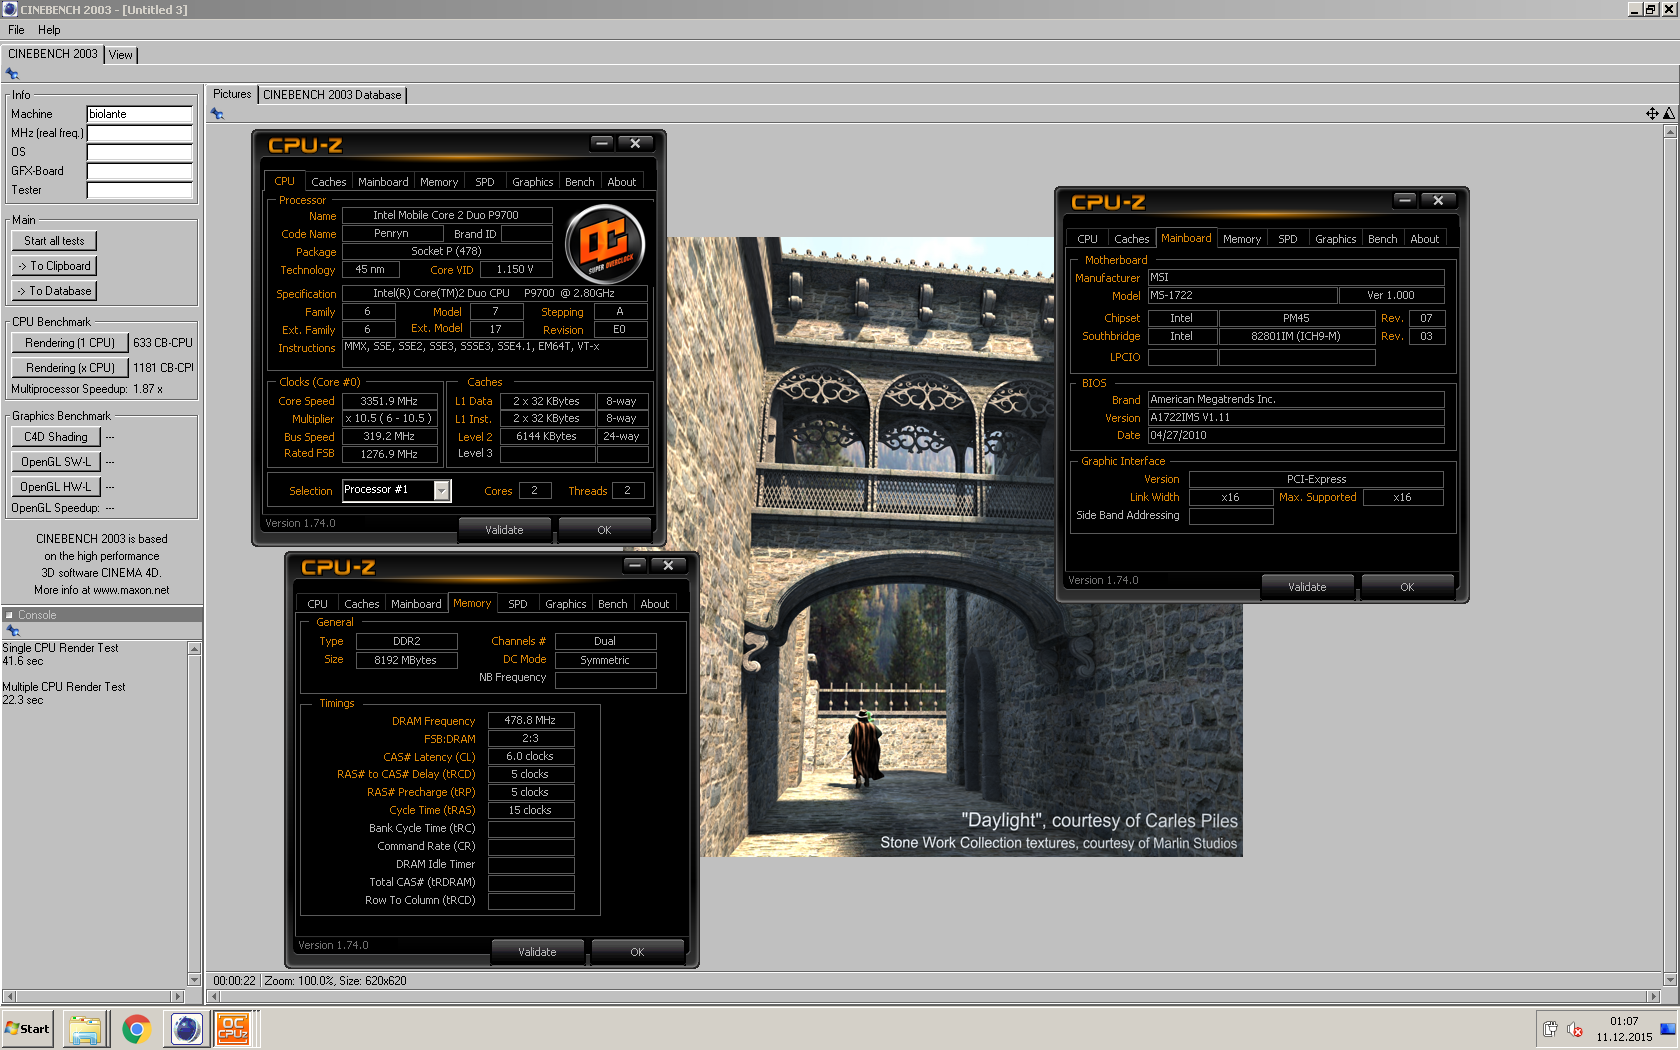
Task: Click OK in Mainboard CPU-Z window
Action: pyautogui.click(x=1407, y=587)
